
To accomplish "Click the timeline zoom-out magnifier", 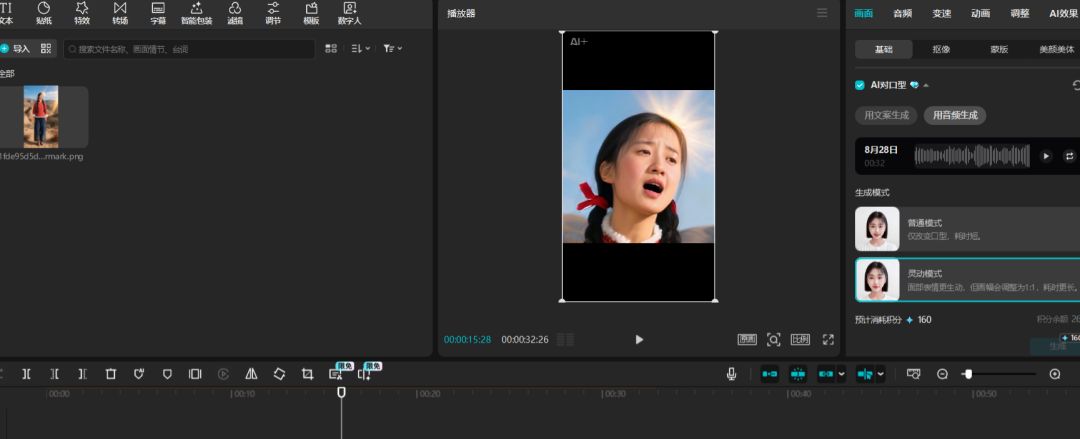I will tap(942, 374).
